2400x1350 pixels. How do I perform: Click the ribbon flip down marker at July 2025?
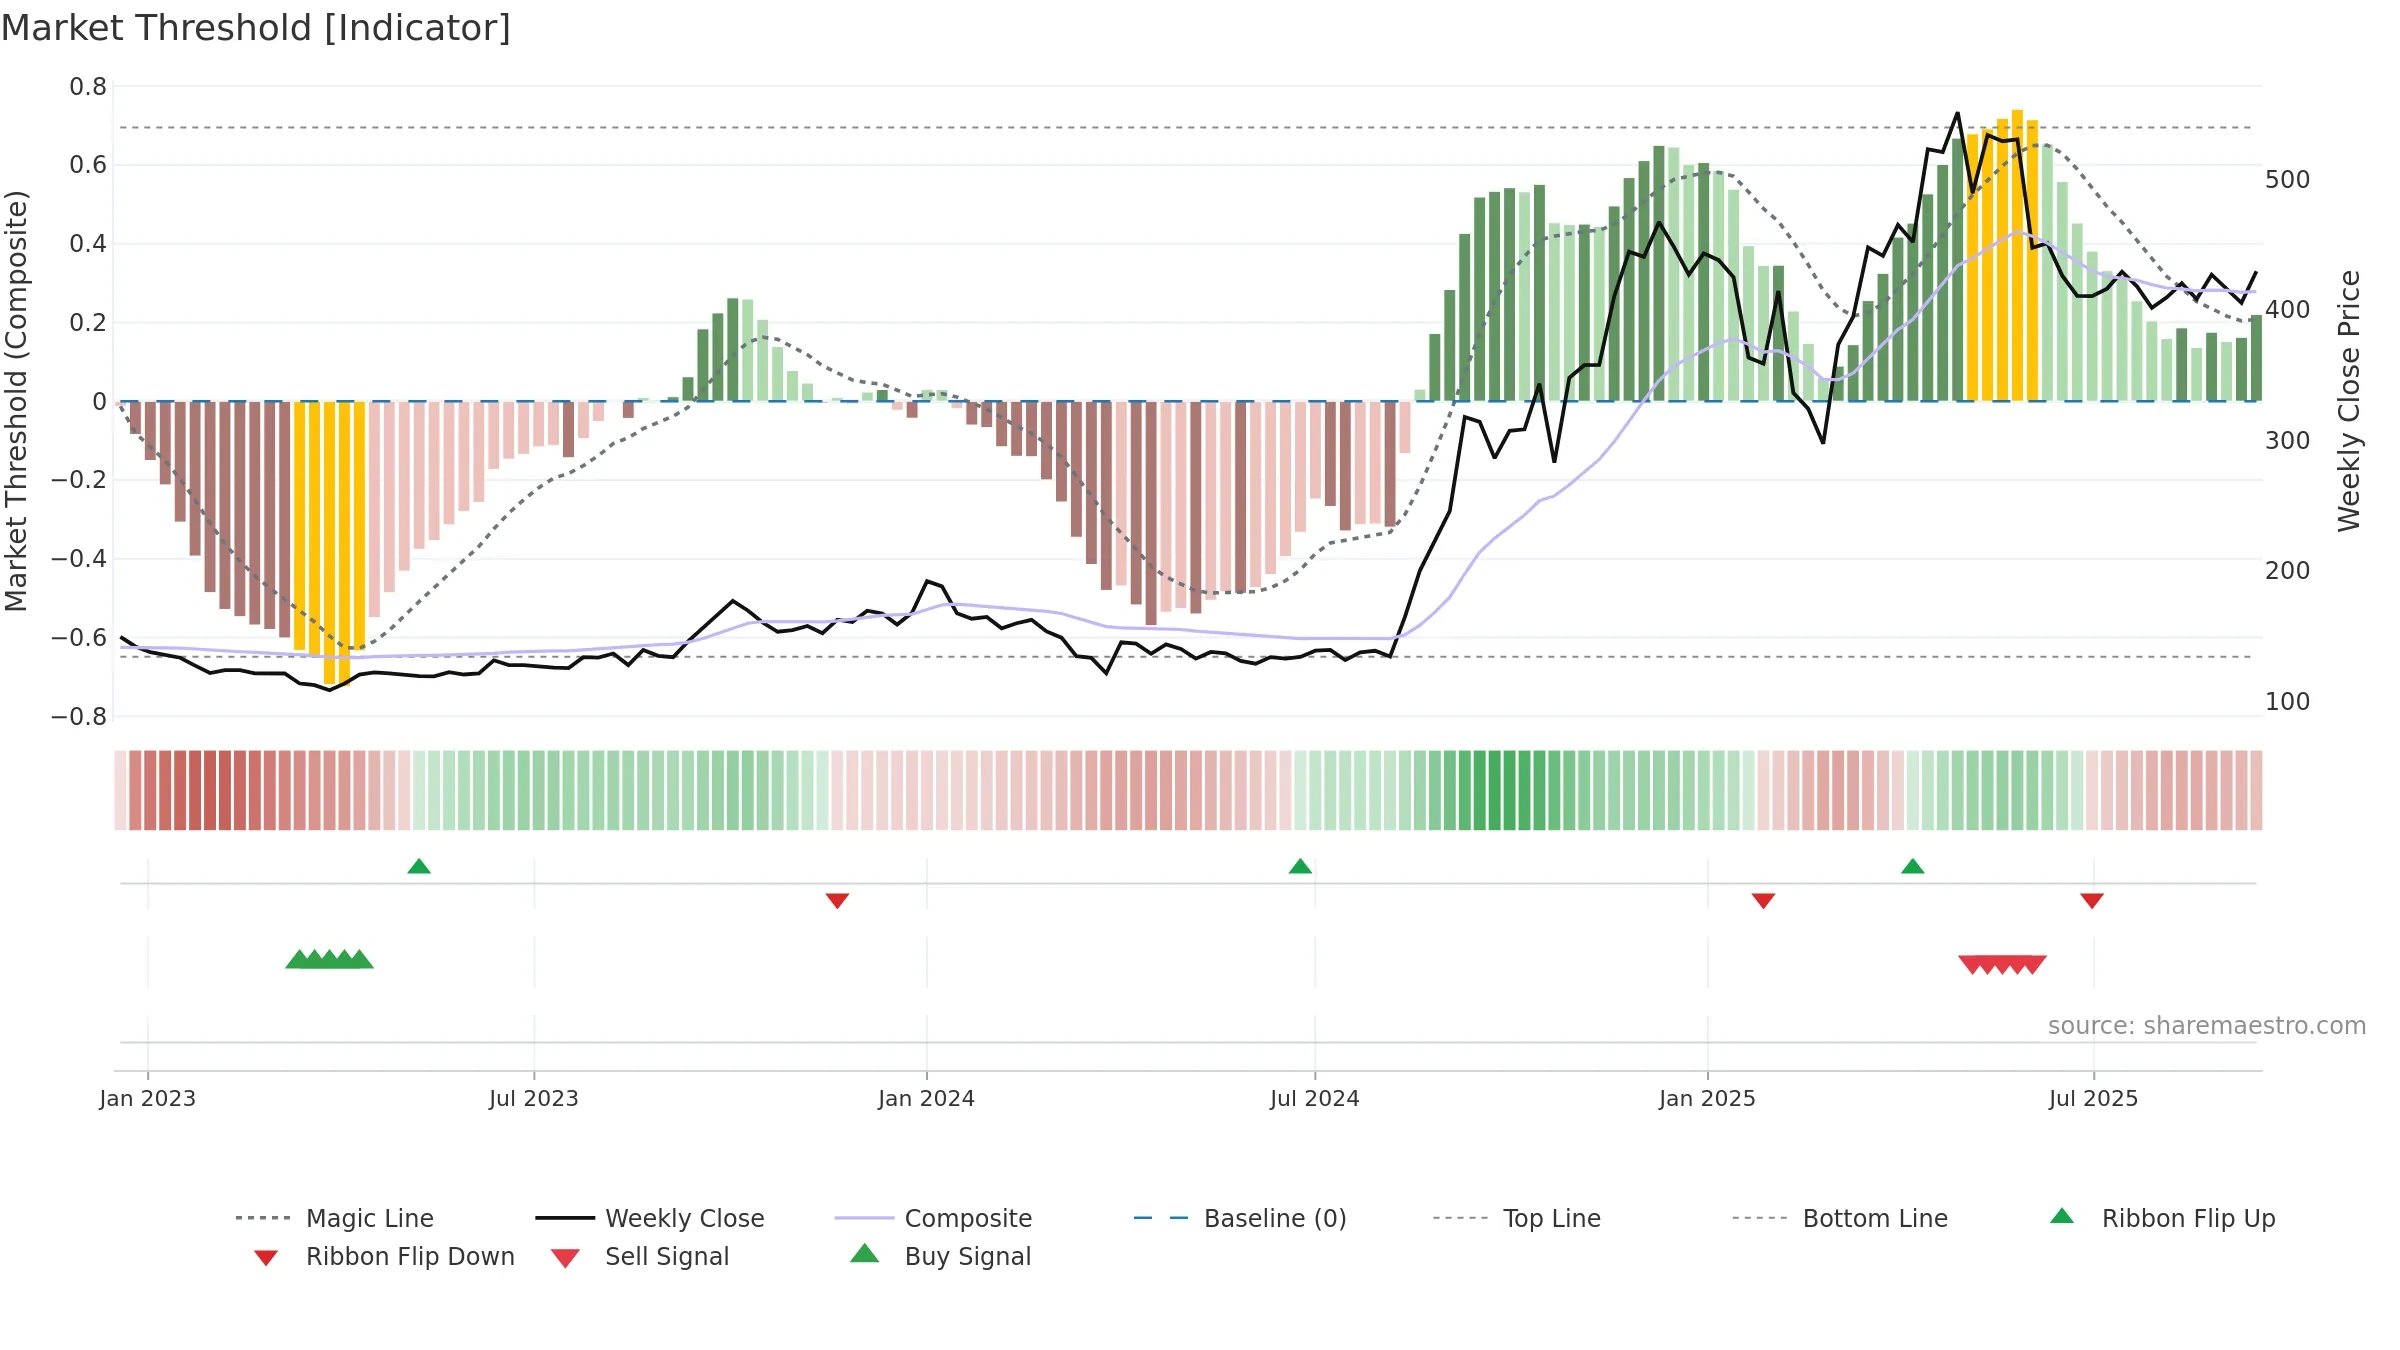[2092, 901]
